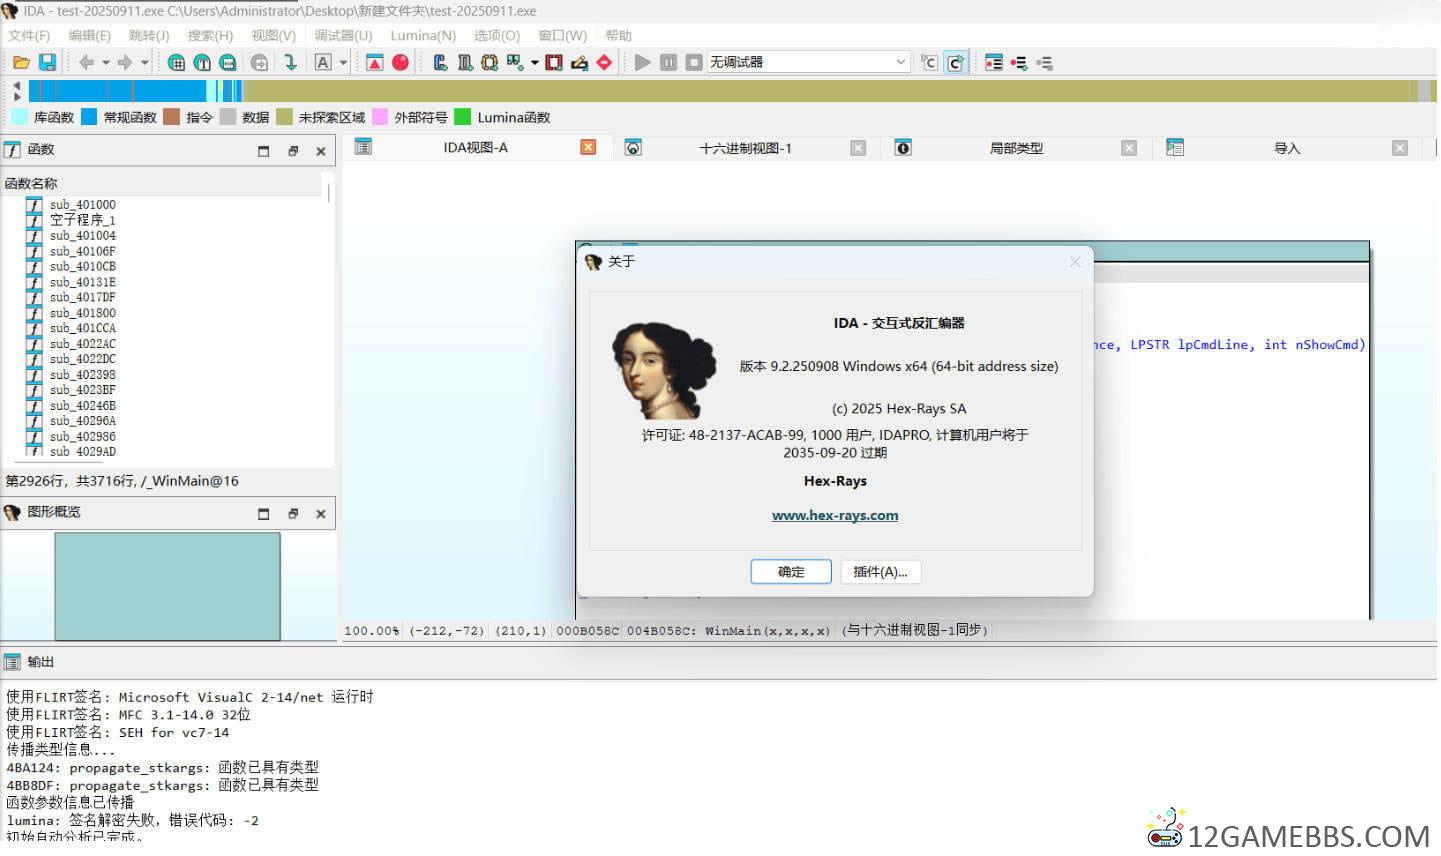Open the debugger selection dropdown

pyautogui.click(x=900, y=62)
